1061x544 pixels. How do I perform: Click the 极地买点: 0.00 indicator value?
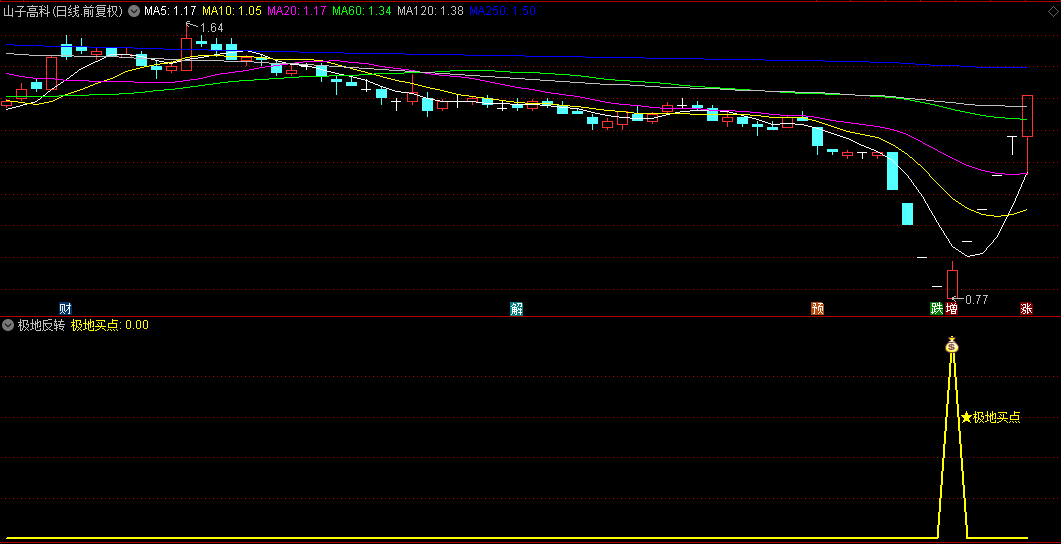click(x=110, y=325)
